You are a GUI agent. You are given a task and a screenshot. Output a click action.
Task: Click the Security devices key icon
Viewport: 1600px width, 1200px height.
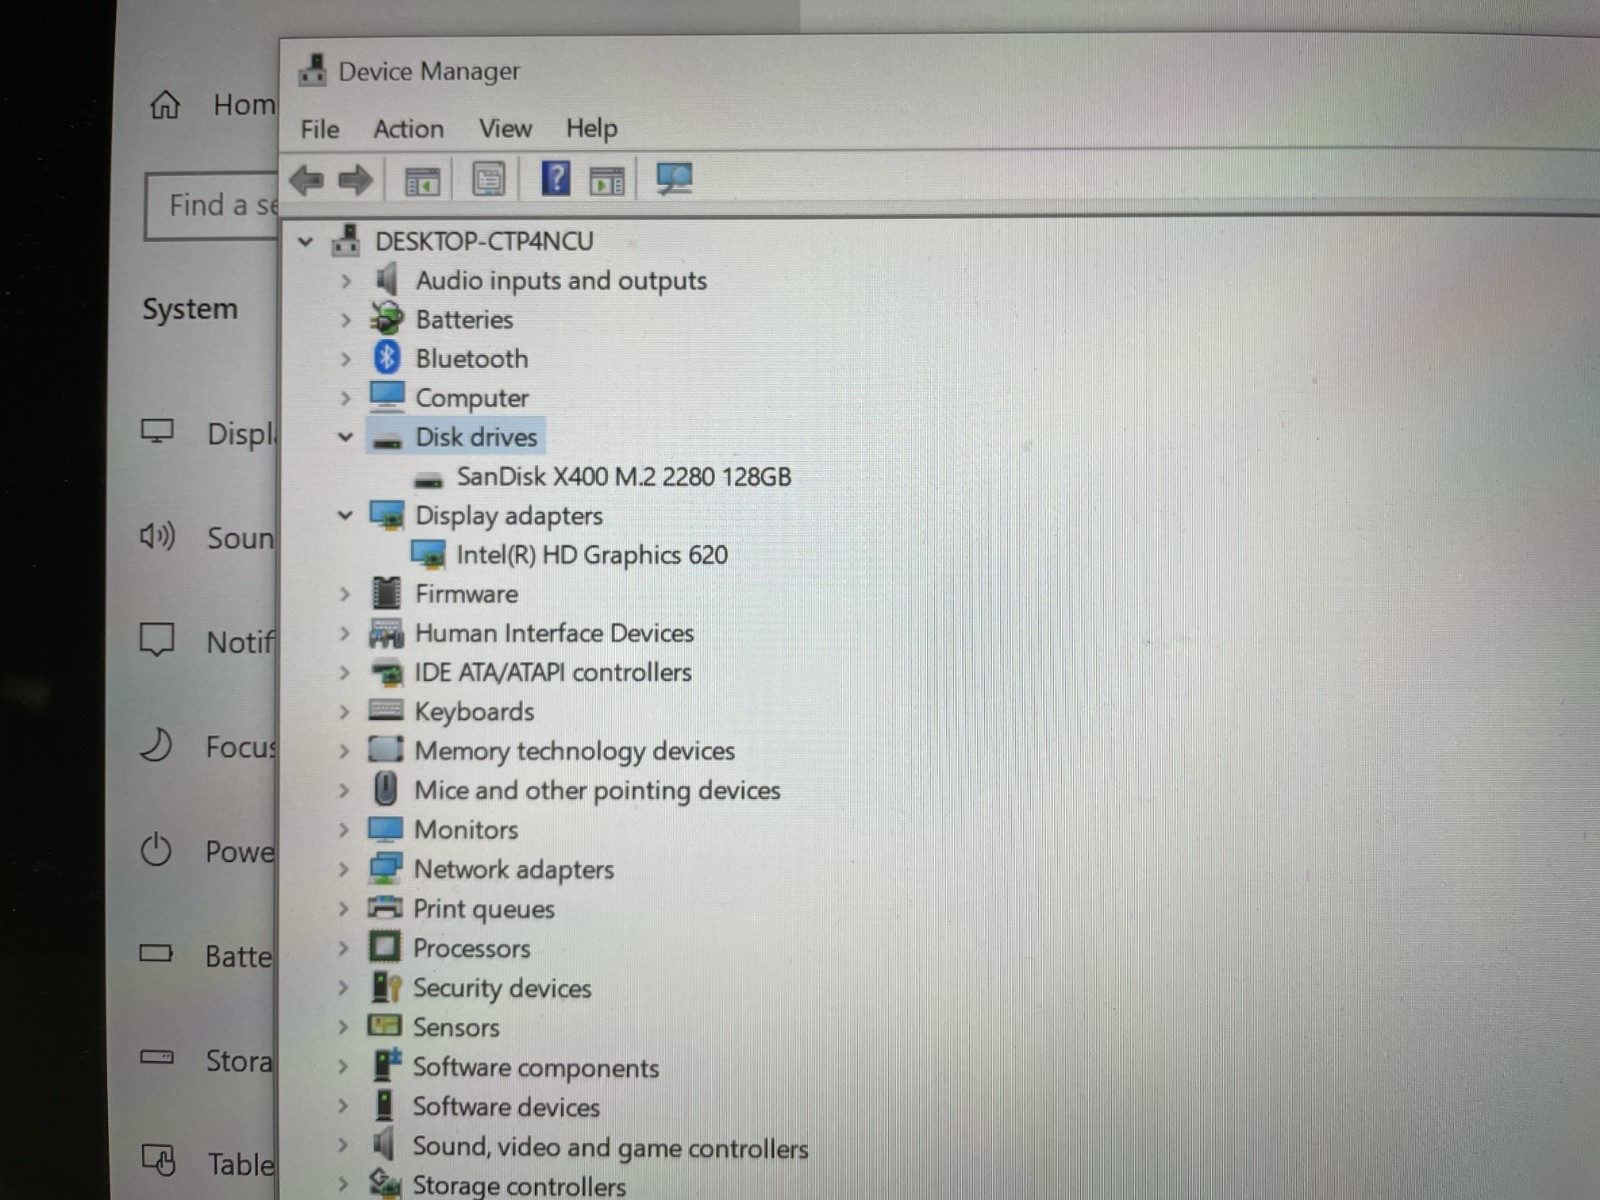click(x=385, y=987)
